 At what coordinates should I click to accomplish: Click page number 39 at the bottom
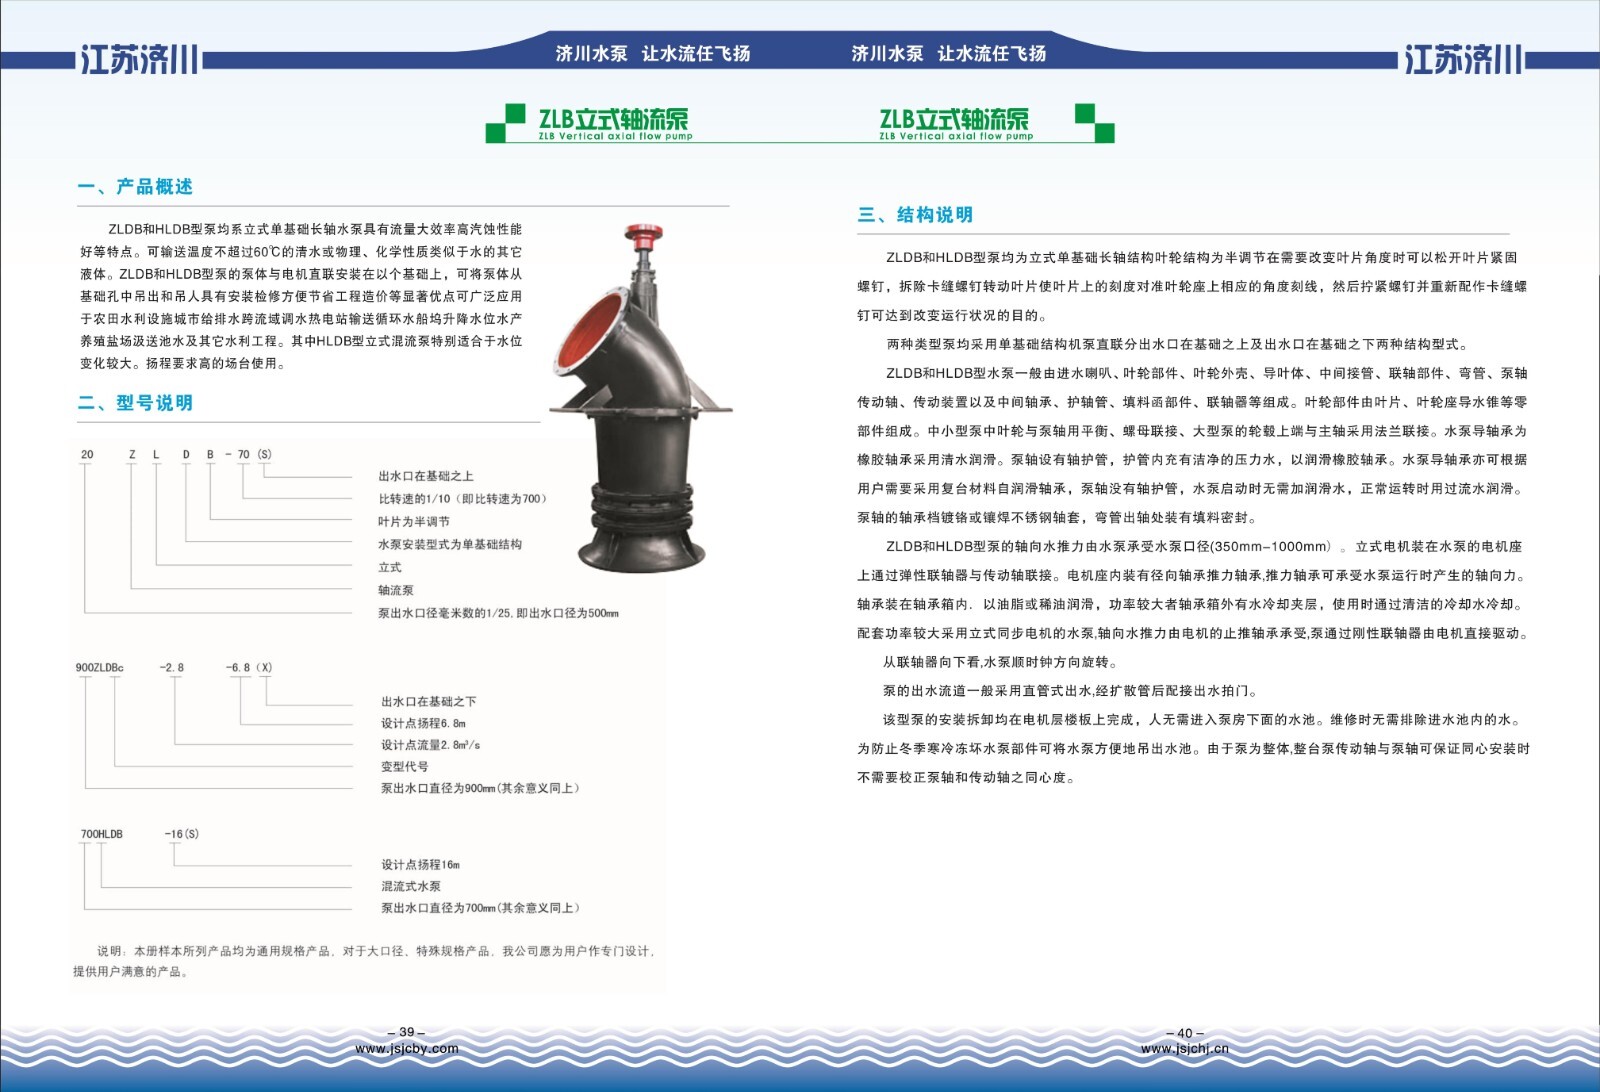pos(406,1032)
